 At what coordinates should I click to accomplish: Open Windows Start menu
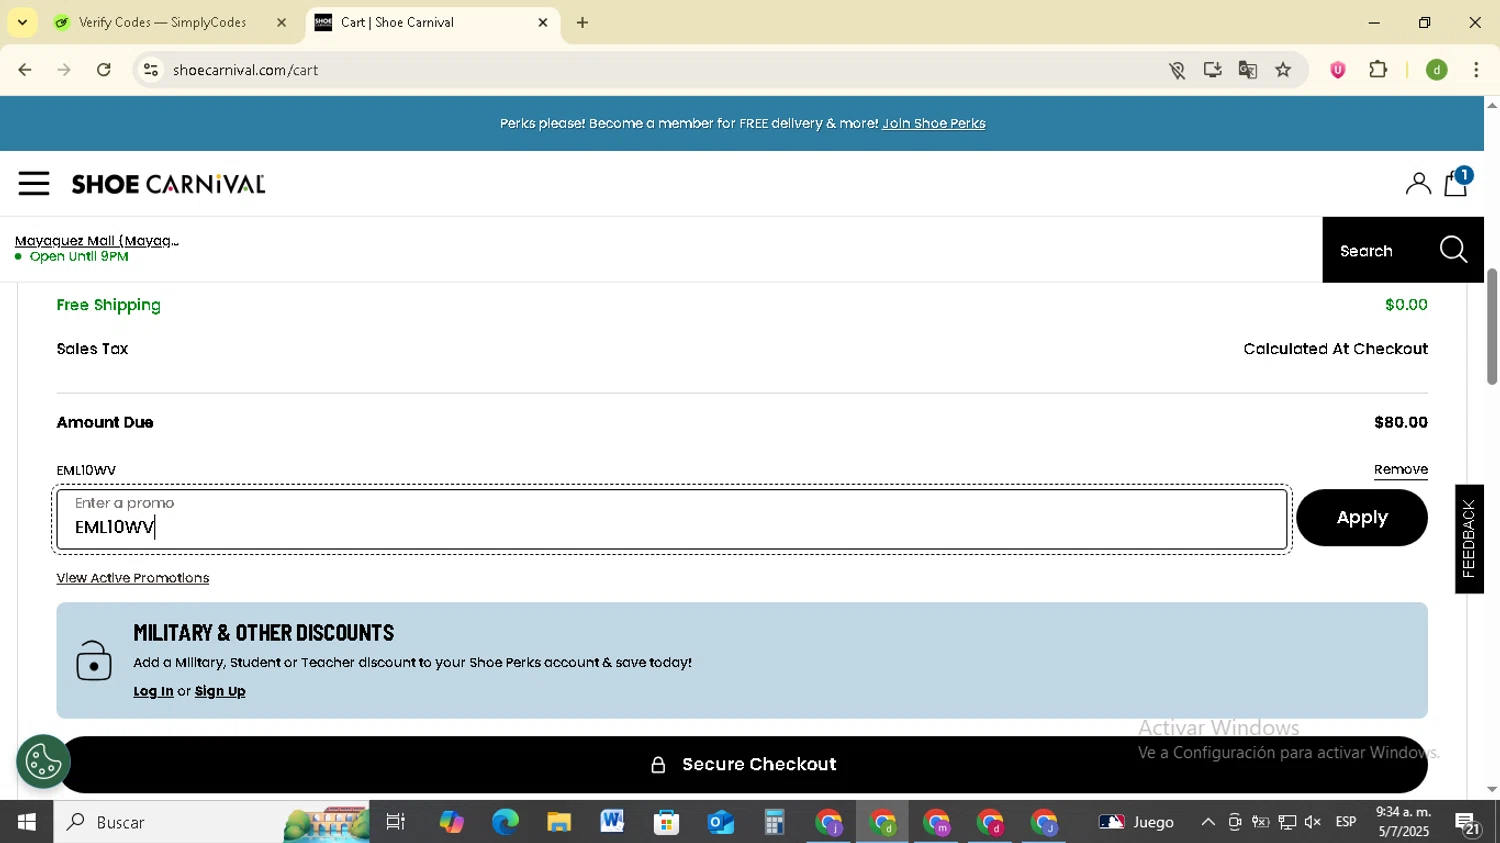coord(27,822)
